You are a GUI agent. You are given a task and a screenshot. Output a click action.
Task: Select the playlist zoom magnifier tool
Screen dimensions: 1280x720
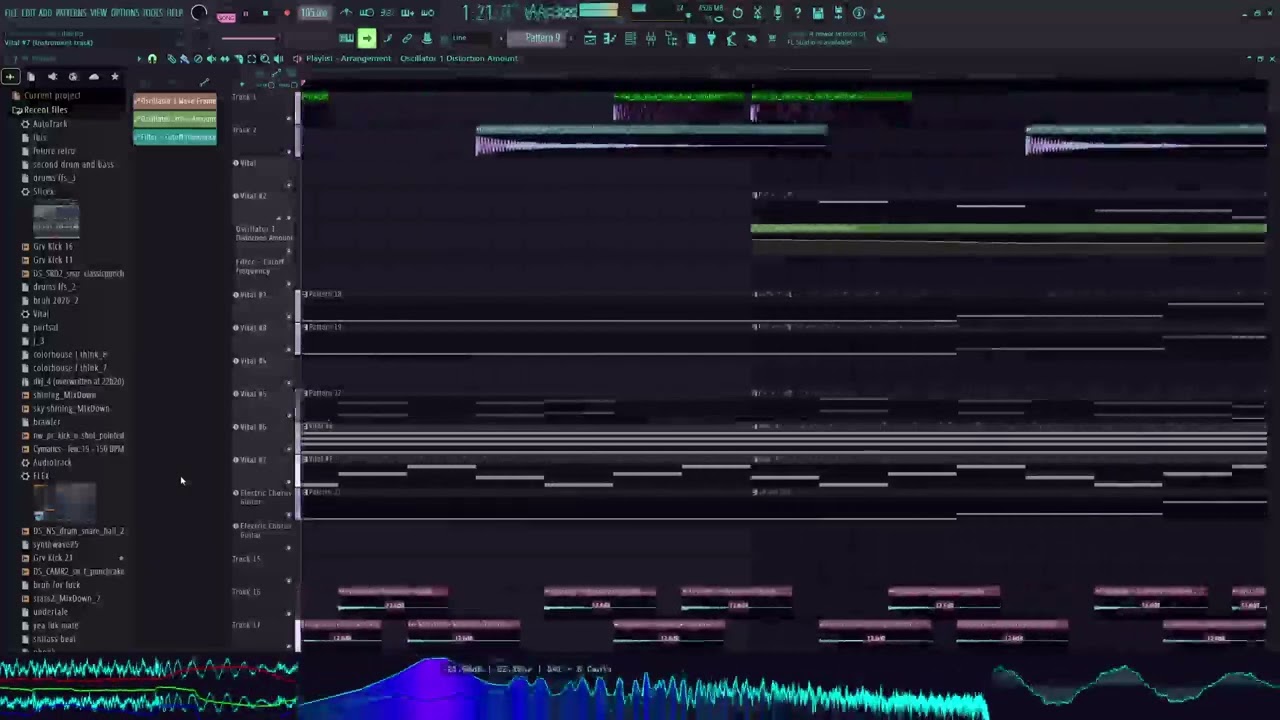[265, 58]
